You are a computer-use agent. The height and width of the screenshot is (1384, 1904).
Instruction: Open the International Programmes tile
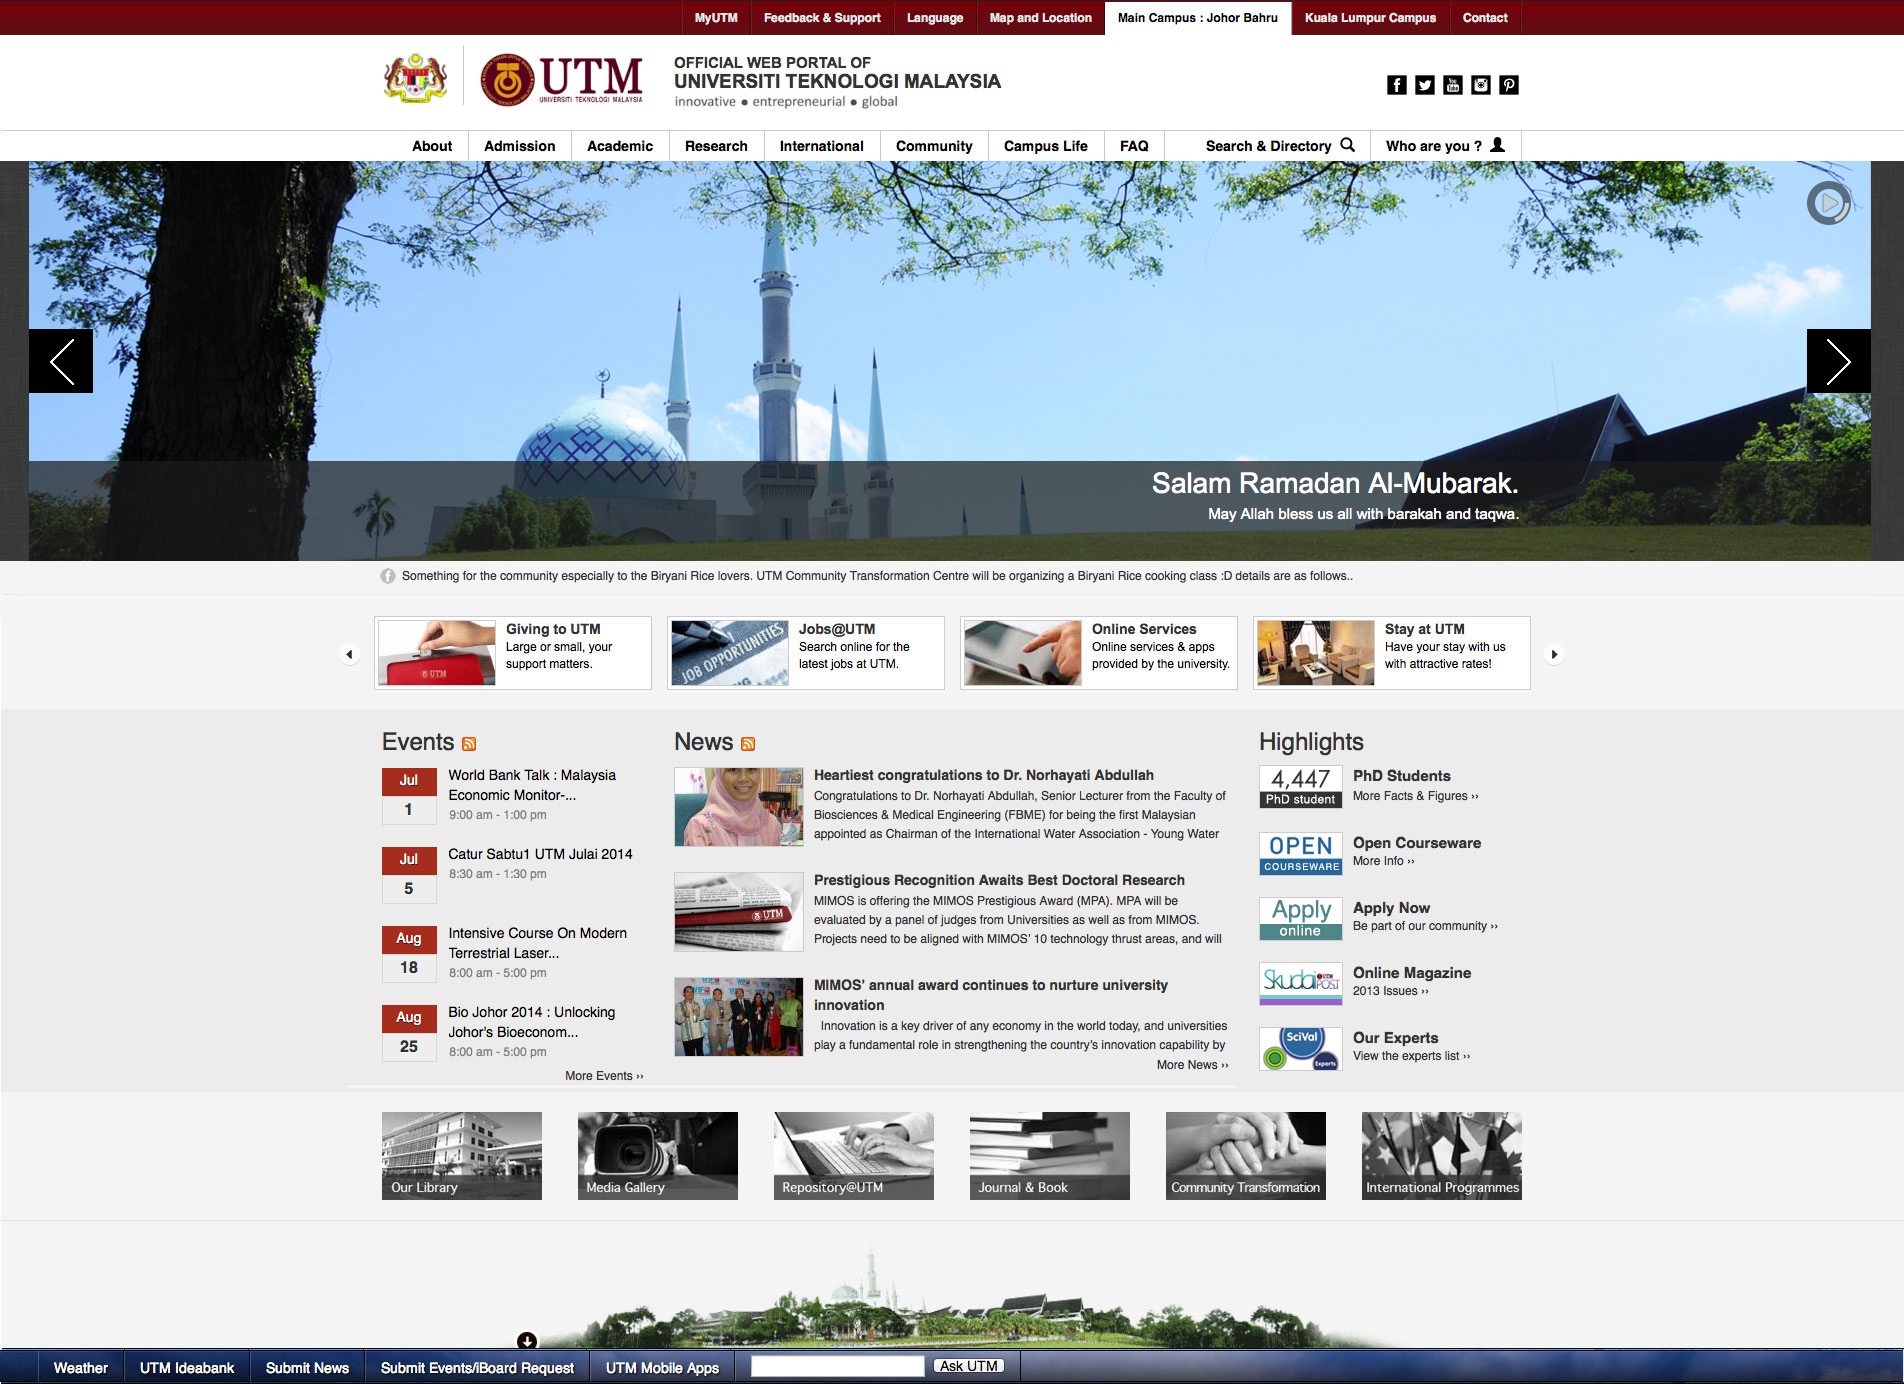(1442, 1156)
